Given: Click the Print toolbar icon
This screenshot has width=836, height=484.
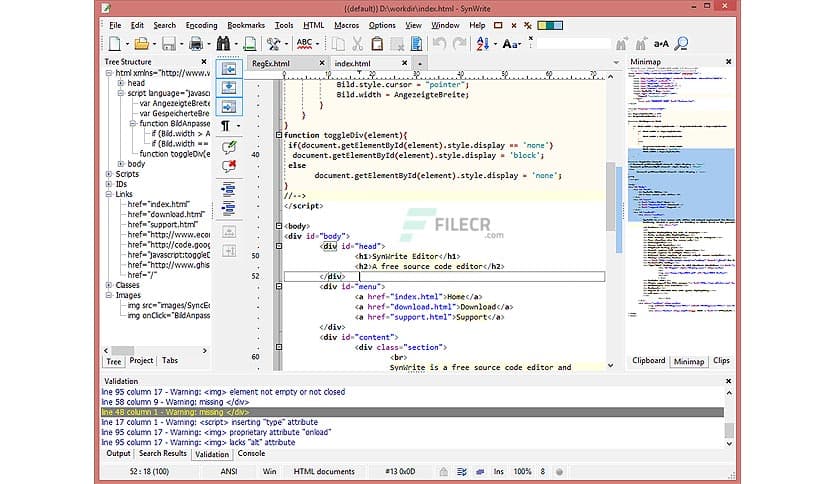Looking at the screenshot, I should [196, 44].
